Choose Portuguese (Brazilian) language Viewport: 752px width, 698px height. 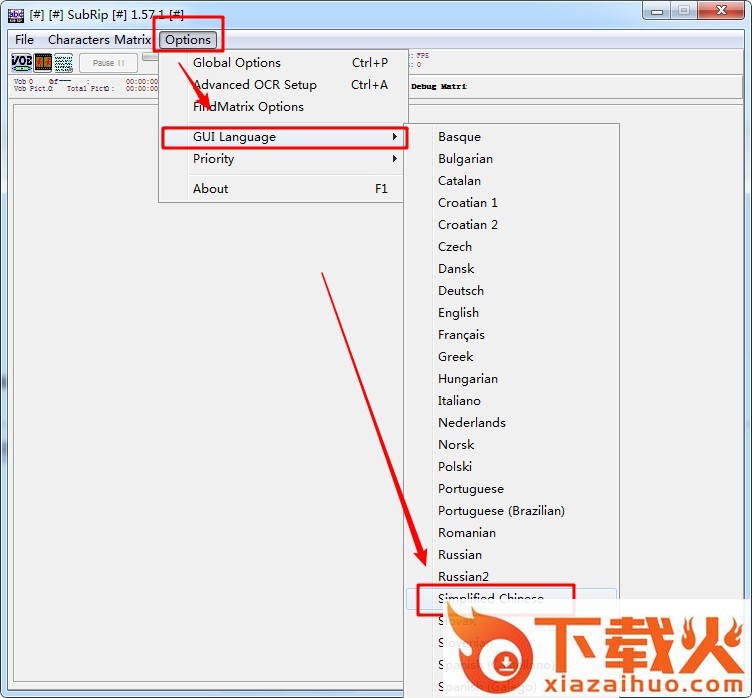(501, 511)
